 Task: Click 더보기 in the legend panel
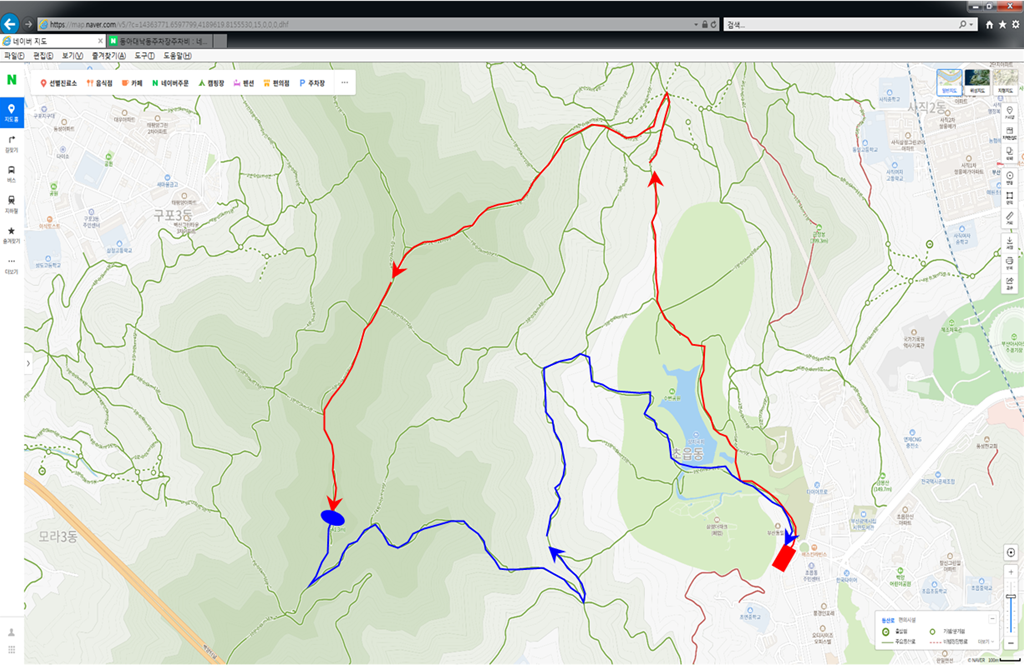click(x=985, y=642)
